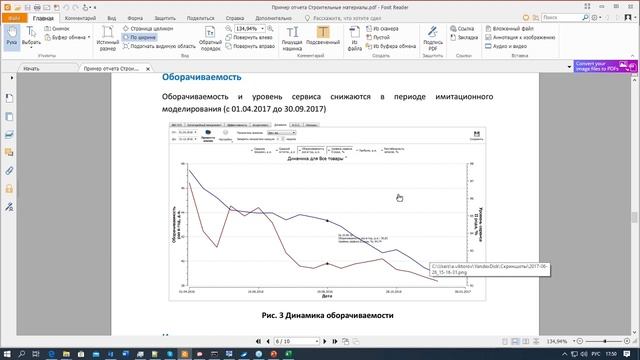640x360 pixels.
Task: Open the Комментарий ribbon tab
Action: pos(80,18)
